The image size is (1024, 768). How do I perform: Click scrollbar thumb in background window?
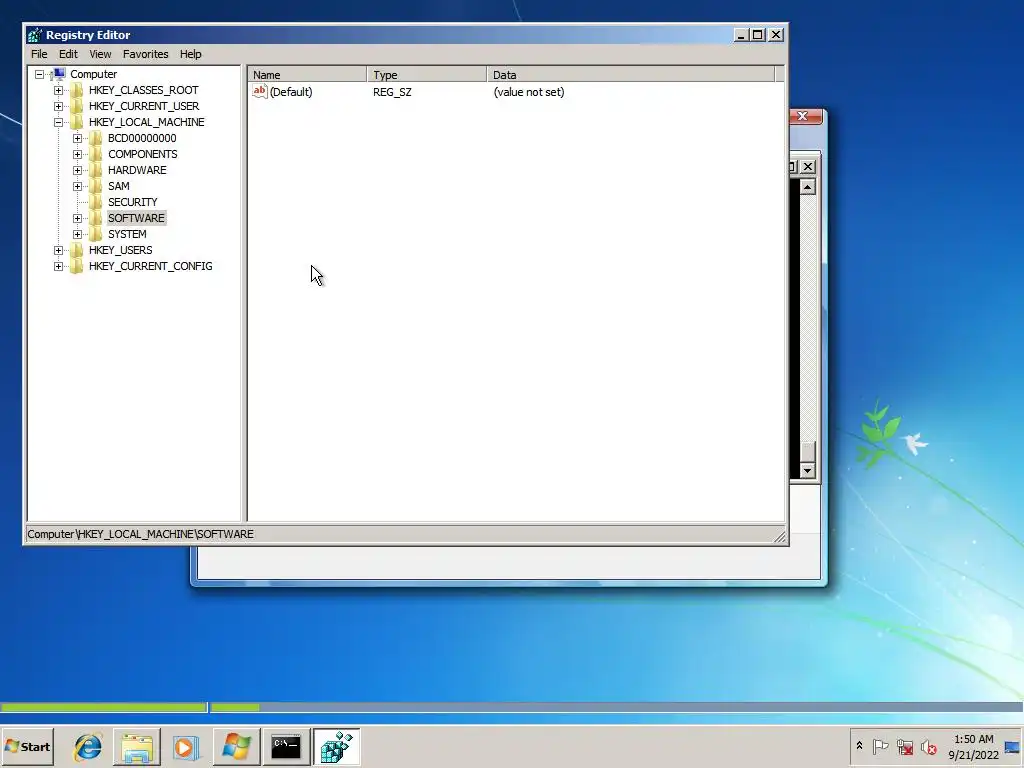[808, 452]
